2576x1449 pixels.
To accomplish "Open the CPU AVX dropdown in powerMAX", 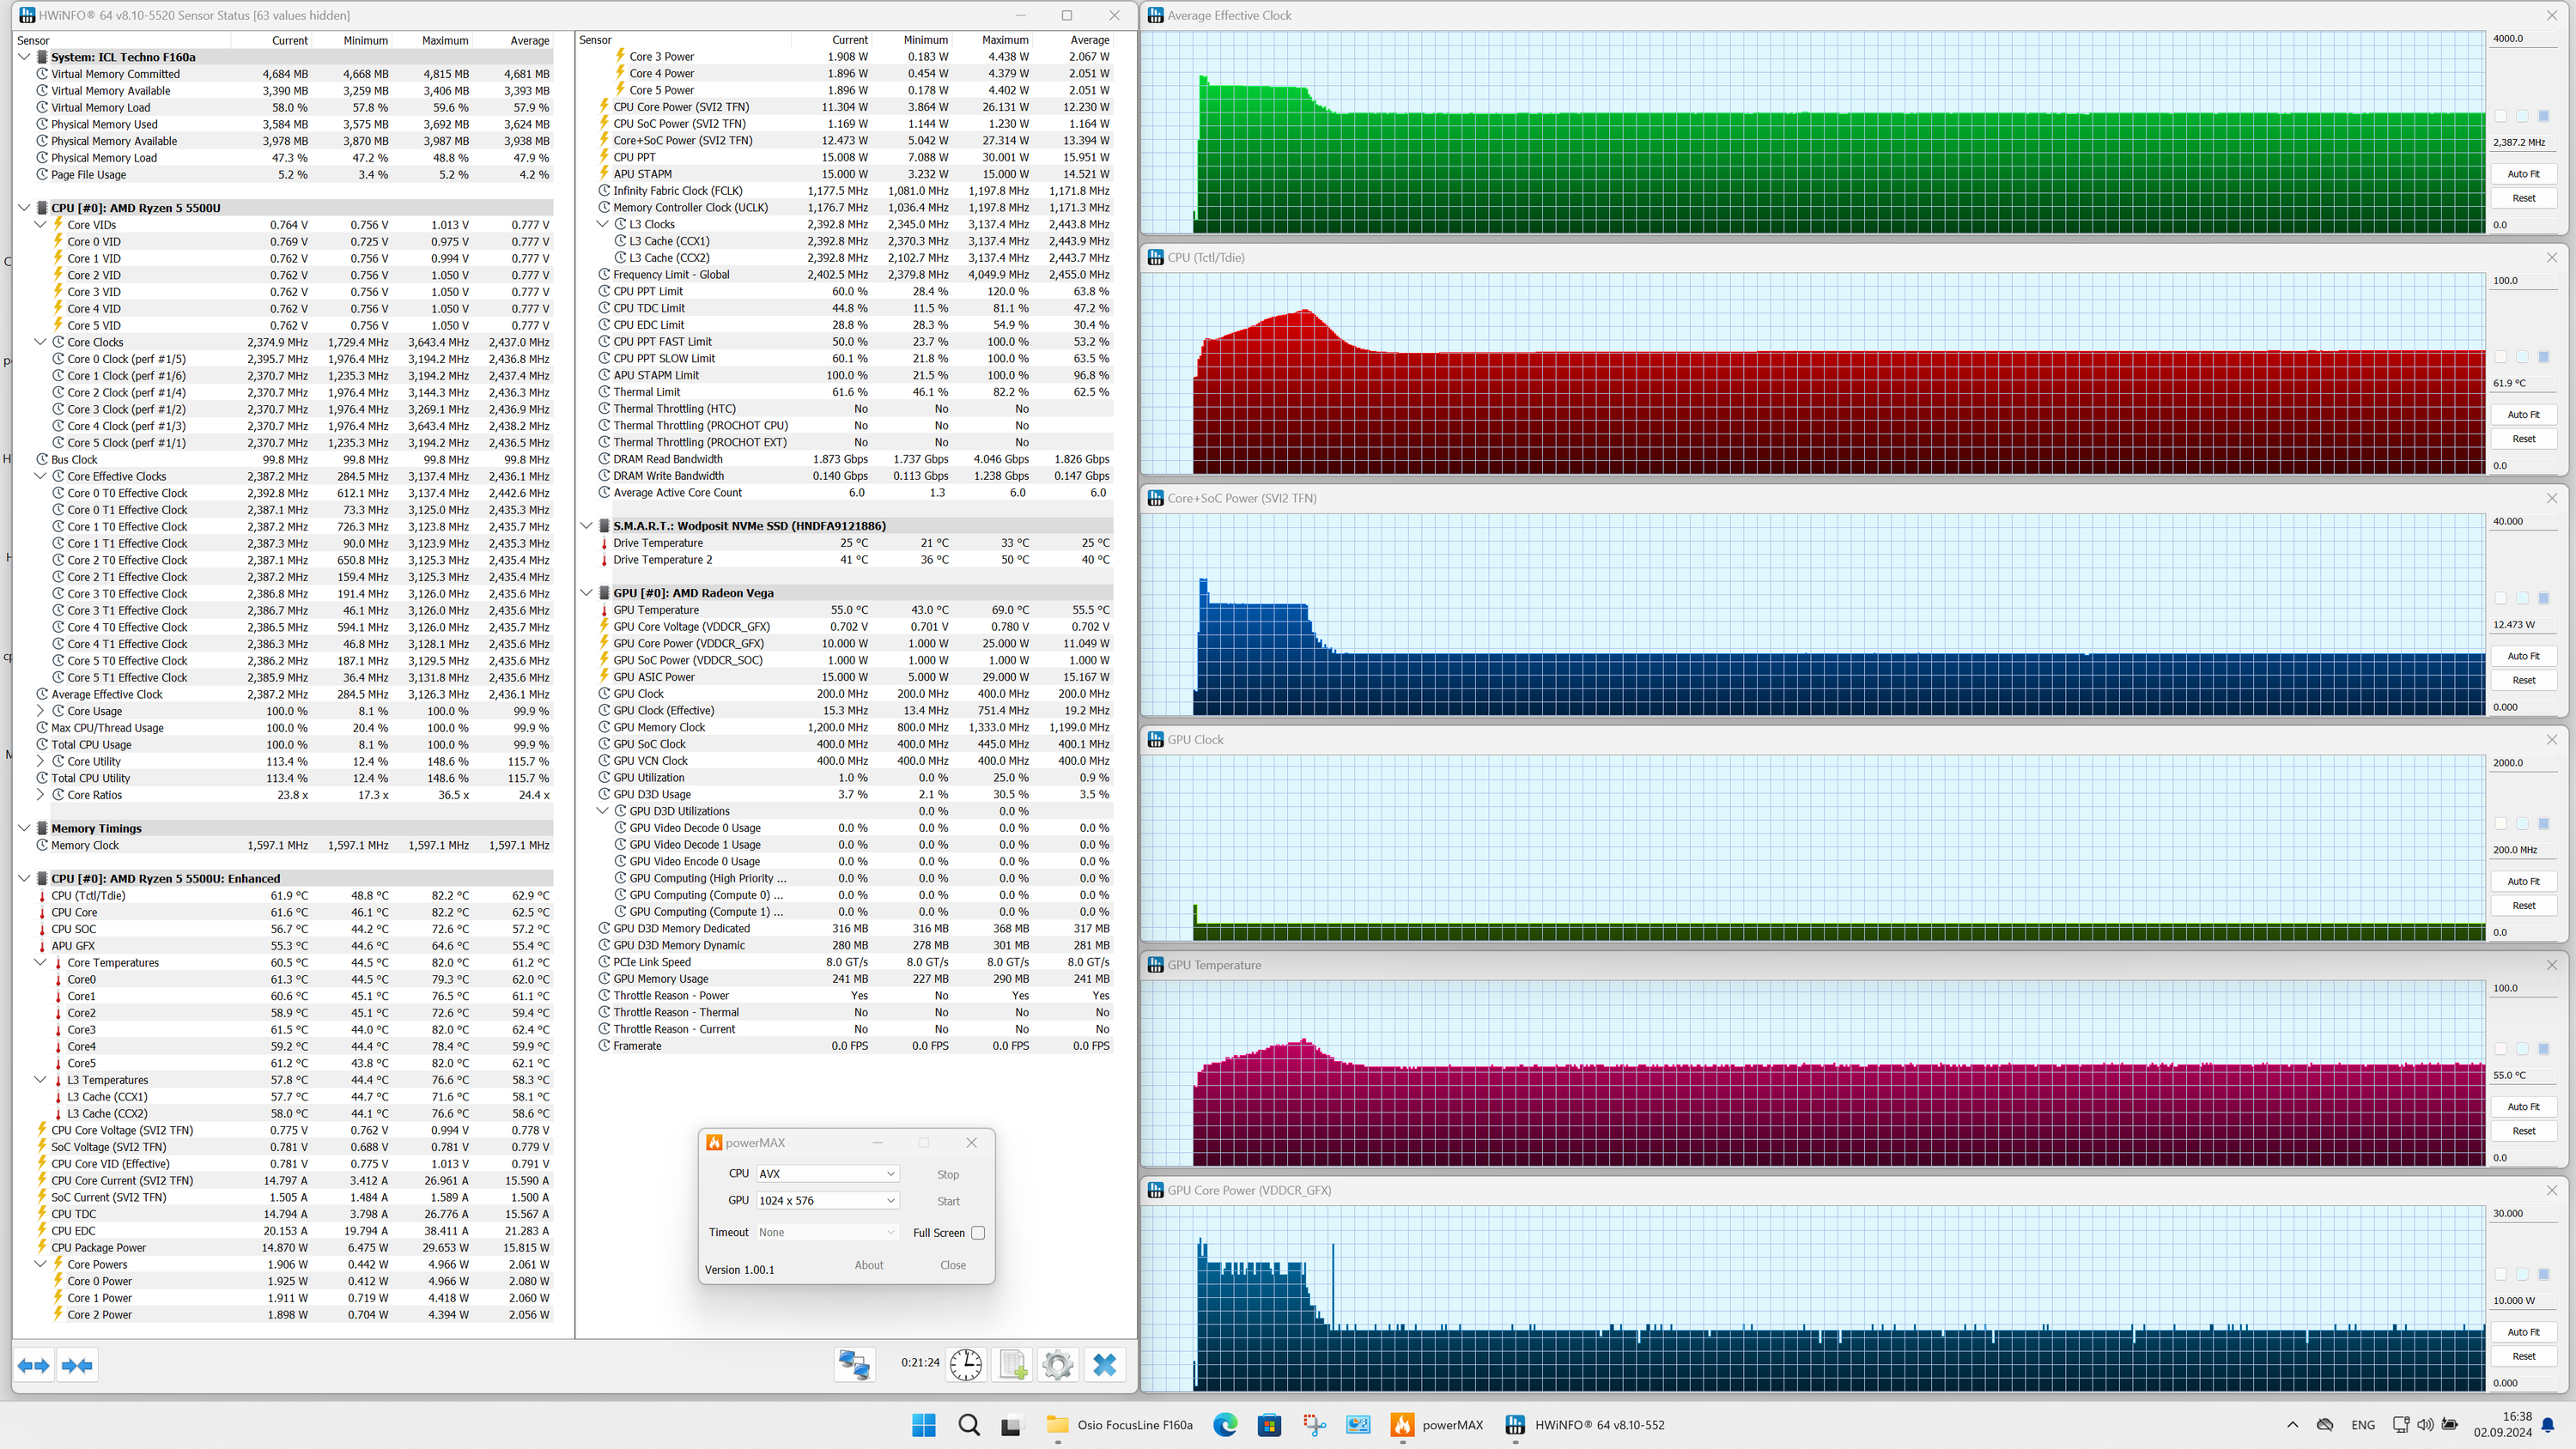I will (x=827, y=1174).
